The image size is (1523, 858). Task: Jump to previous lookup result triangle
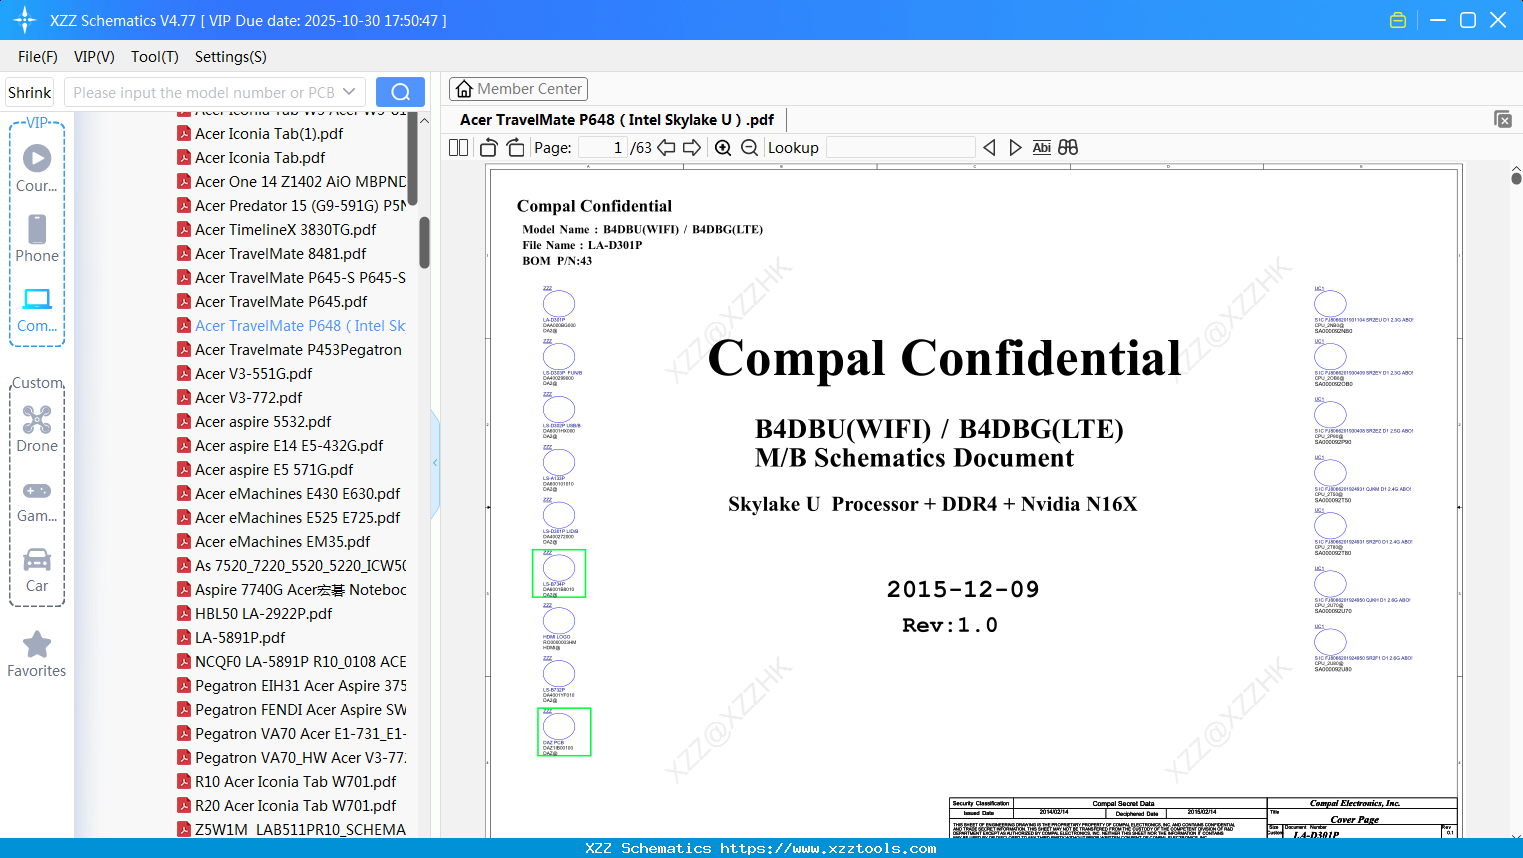pyautogui.click(x=989, y=148)
